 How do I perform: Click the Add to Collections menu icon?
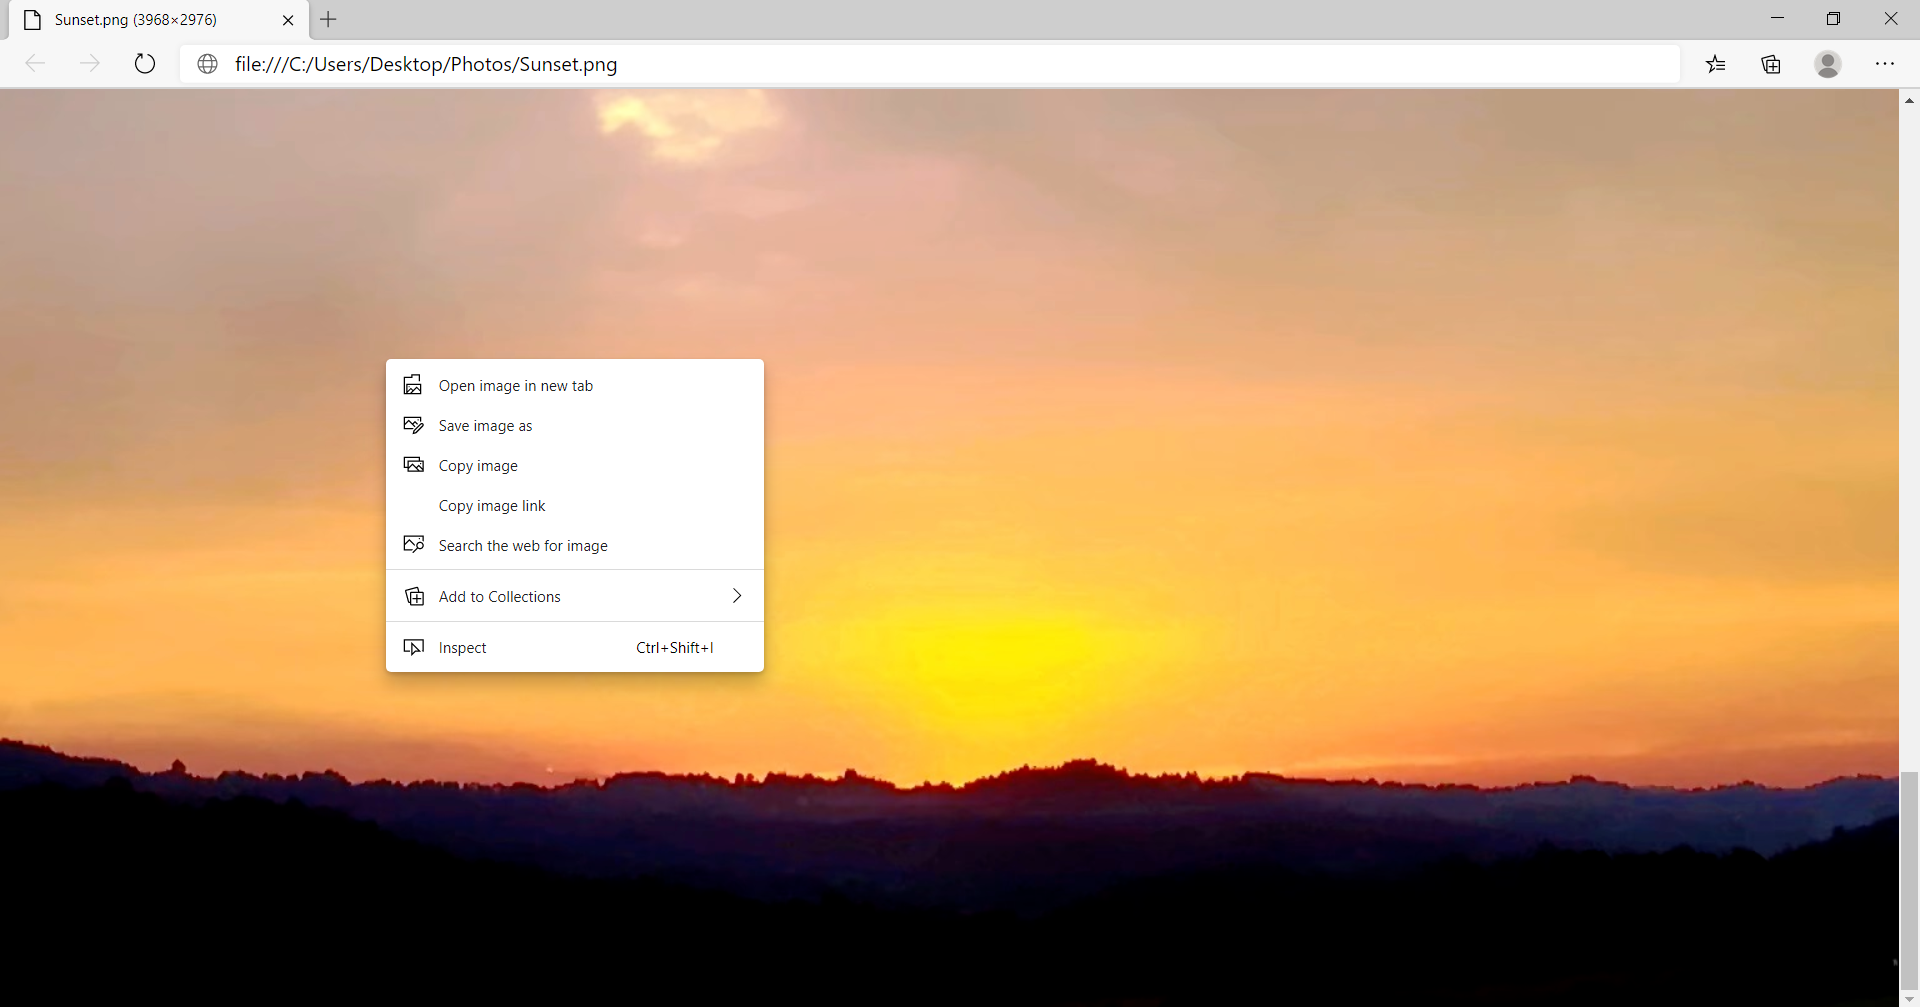[x=414, y=597]
